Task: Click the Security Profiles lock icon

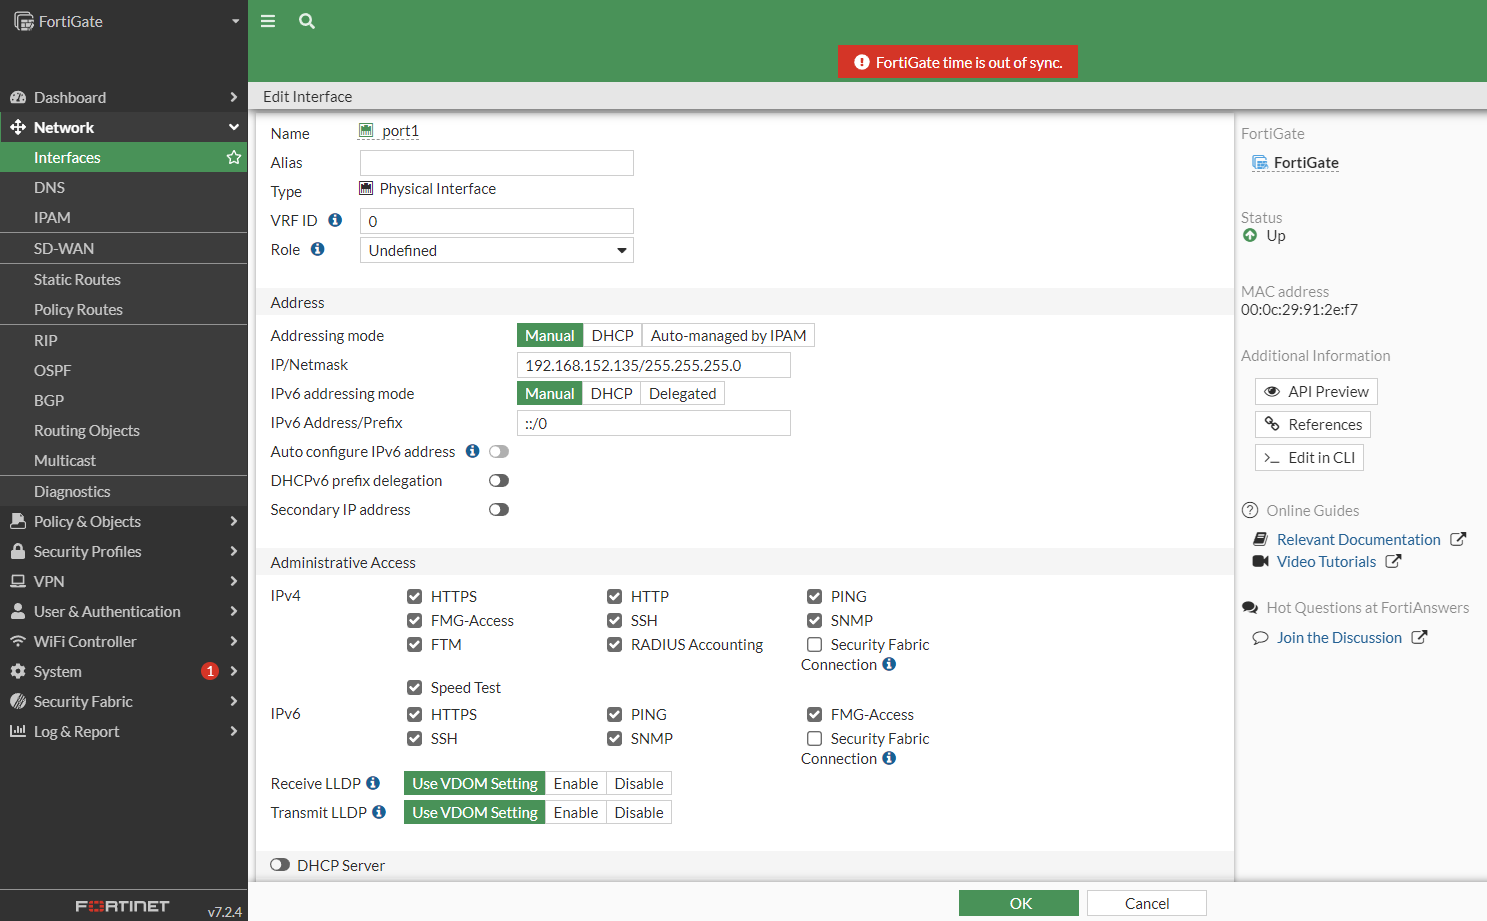Action: click(x=17, y=551)
